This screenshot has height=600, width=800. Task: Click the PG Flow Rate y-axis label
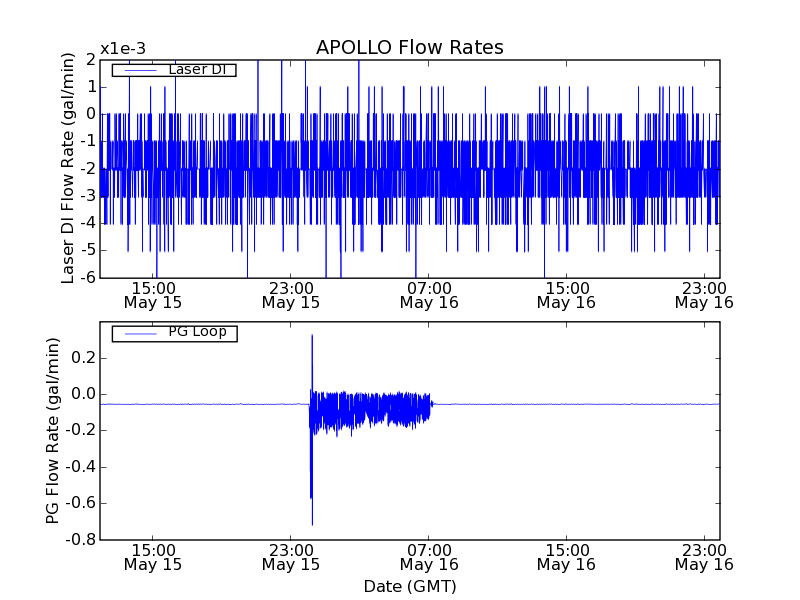53,430
